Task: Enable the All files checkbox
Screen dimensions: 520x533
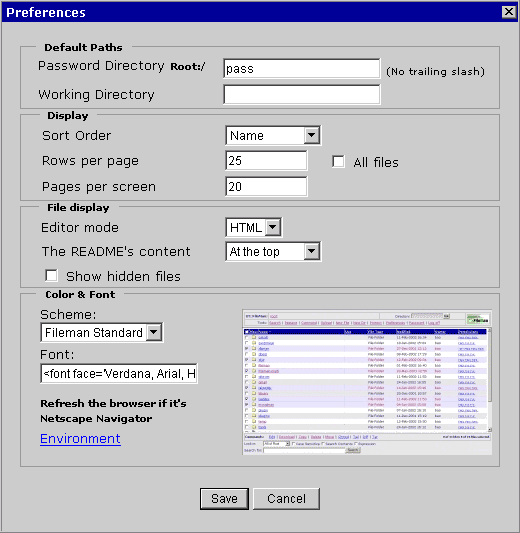Action: click(338, 161)
